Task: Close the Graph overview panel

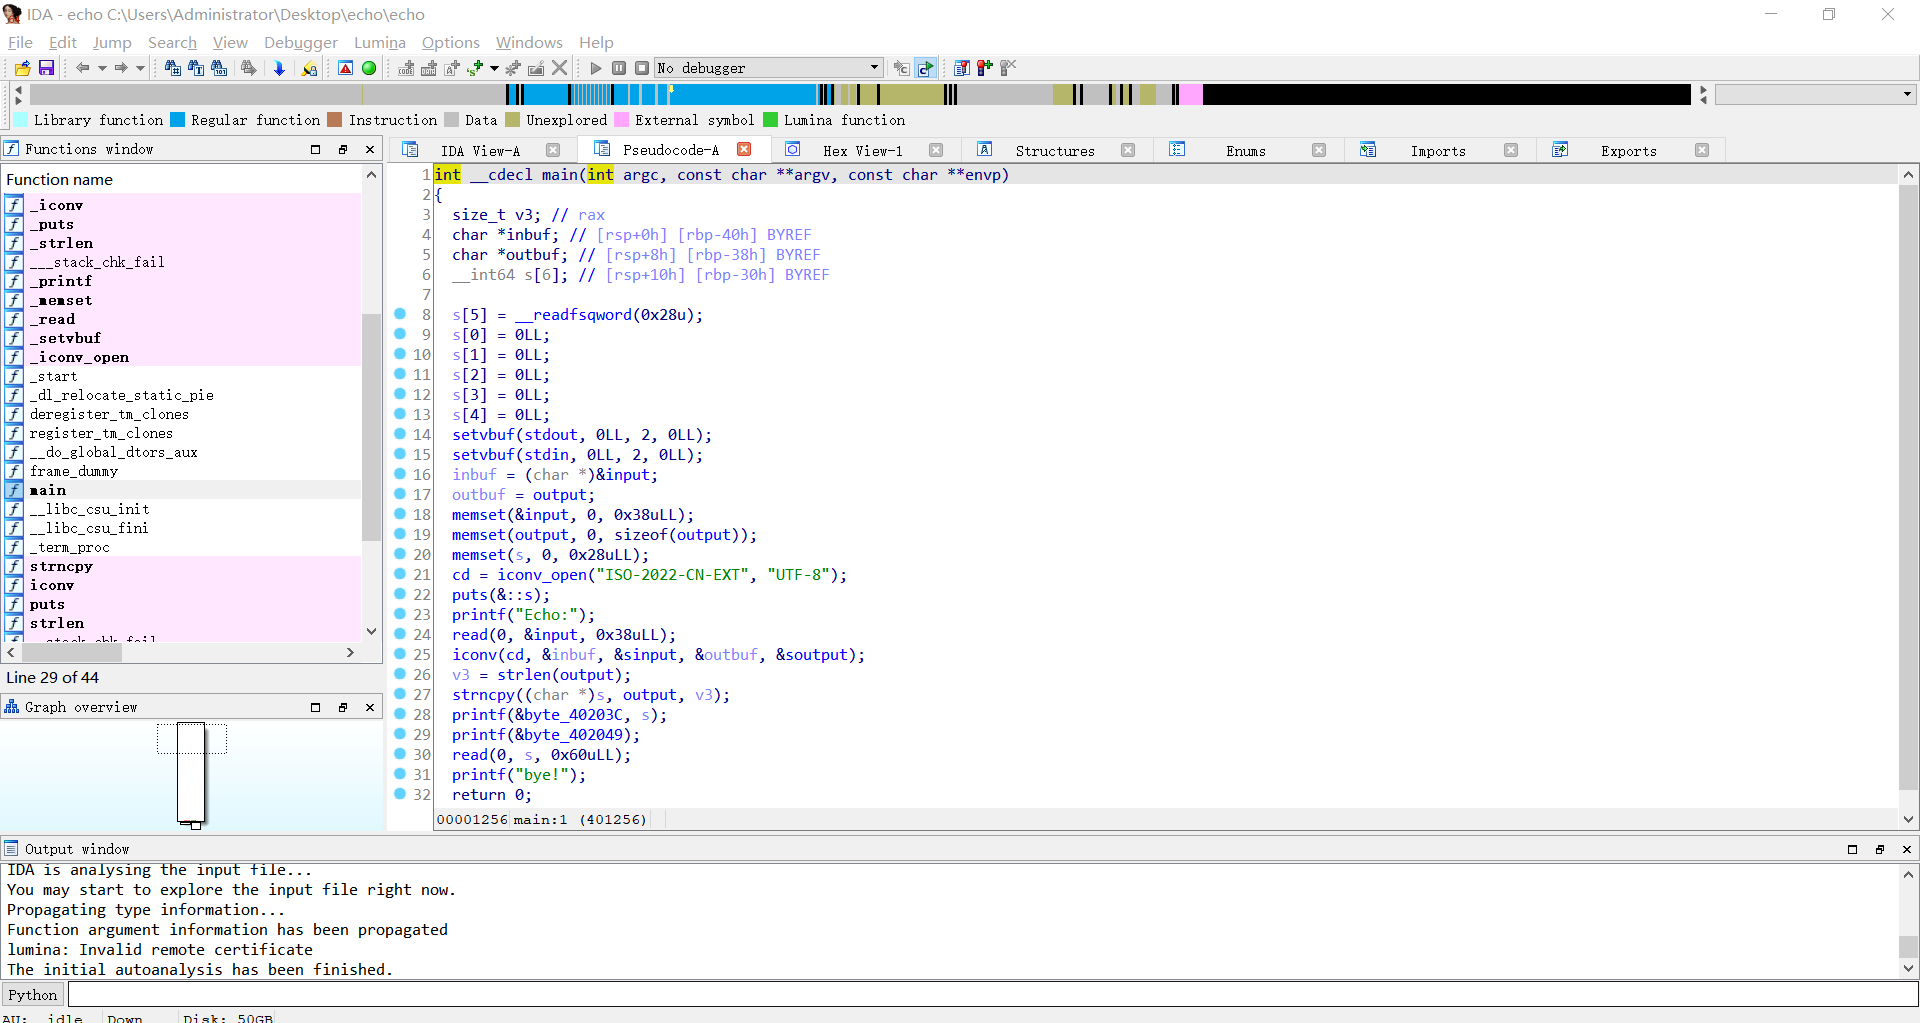Action: [370, 707]
